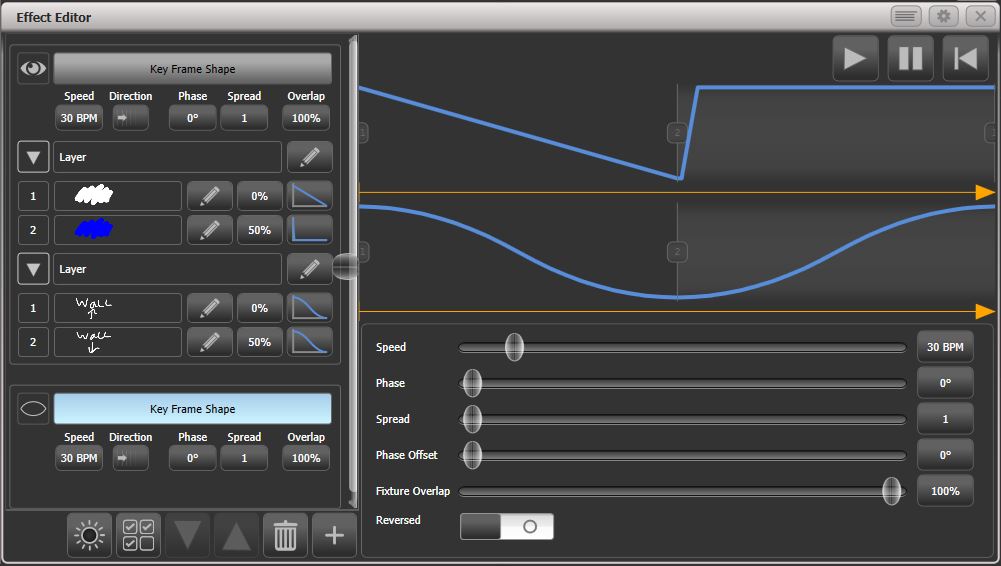Viewport: 1001px width, 566px height.
Task: Click the play button in the preview
Action: pos(855,59)
